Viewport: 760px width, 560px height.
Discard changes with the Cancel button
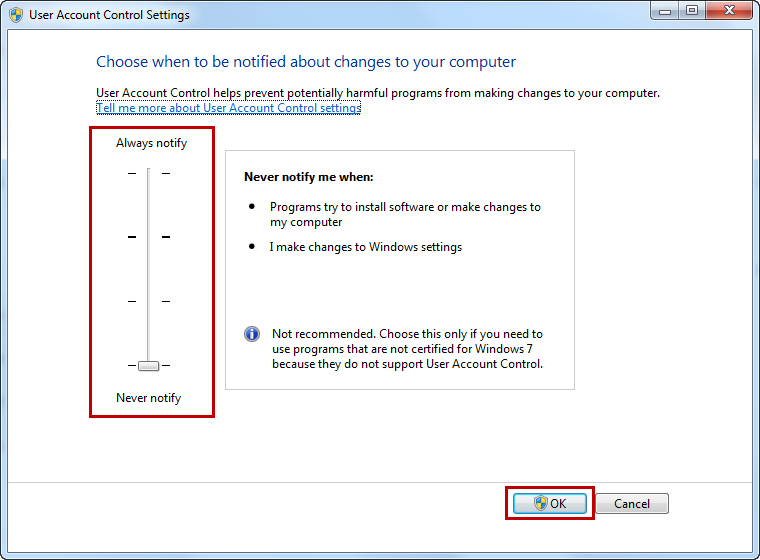[x=632, y=503]
